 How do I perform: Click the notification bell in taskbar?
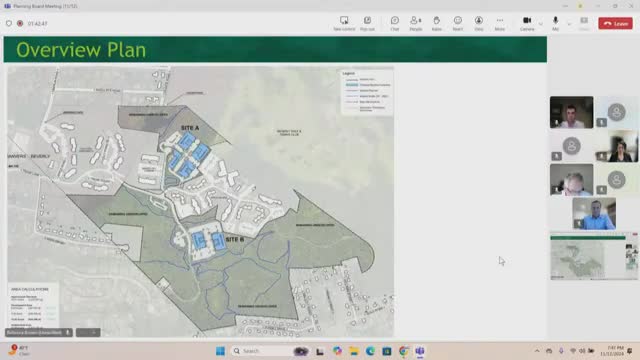630,351
